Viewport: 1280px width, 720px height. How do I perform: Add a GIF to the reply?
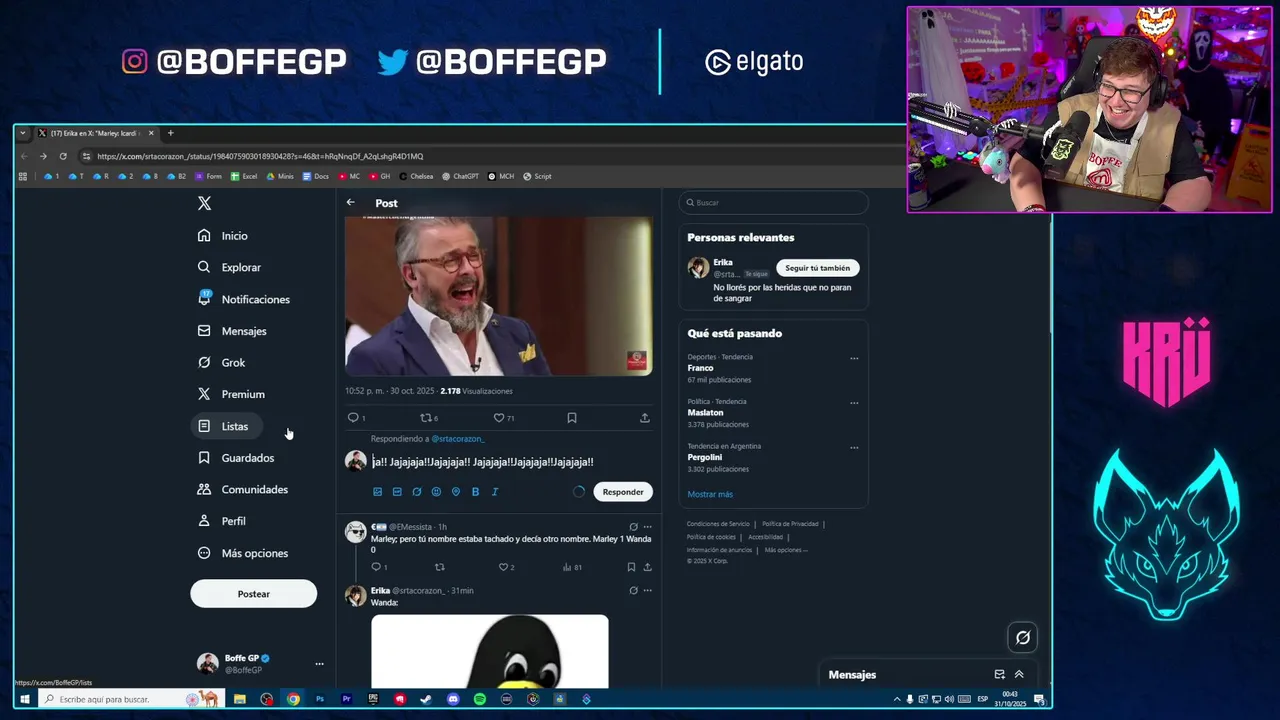coord(397,492)
